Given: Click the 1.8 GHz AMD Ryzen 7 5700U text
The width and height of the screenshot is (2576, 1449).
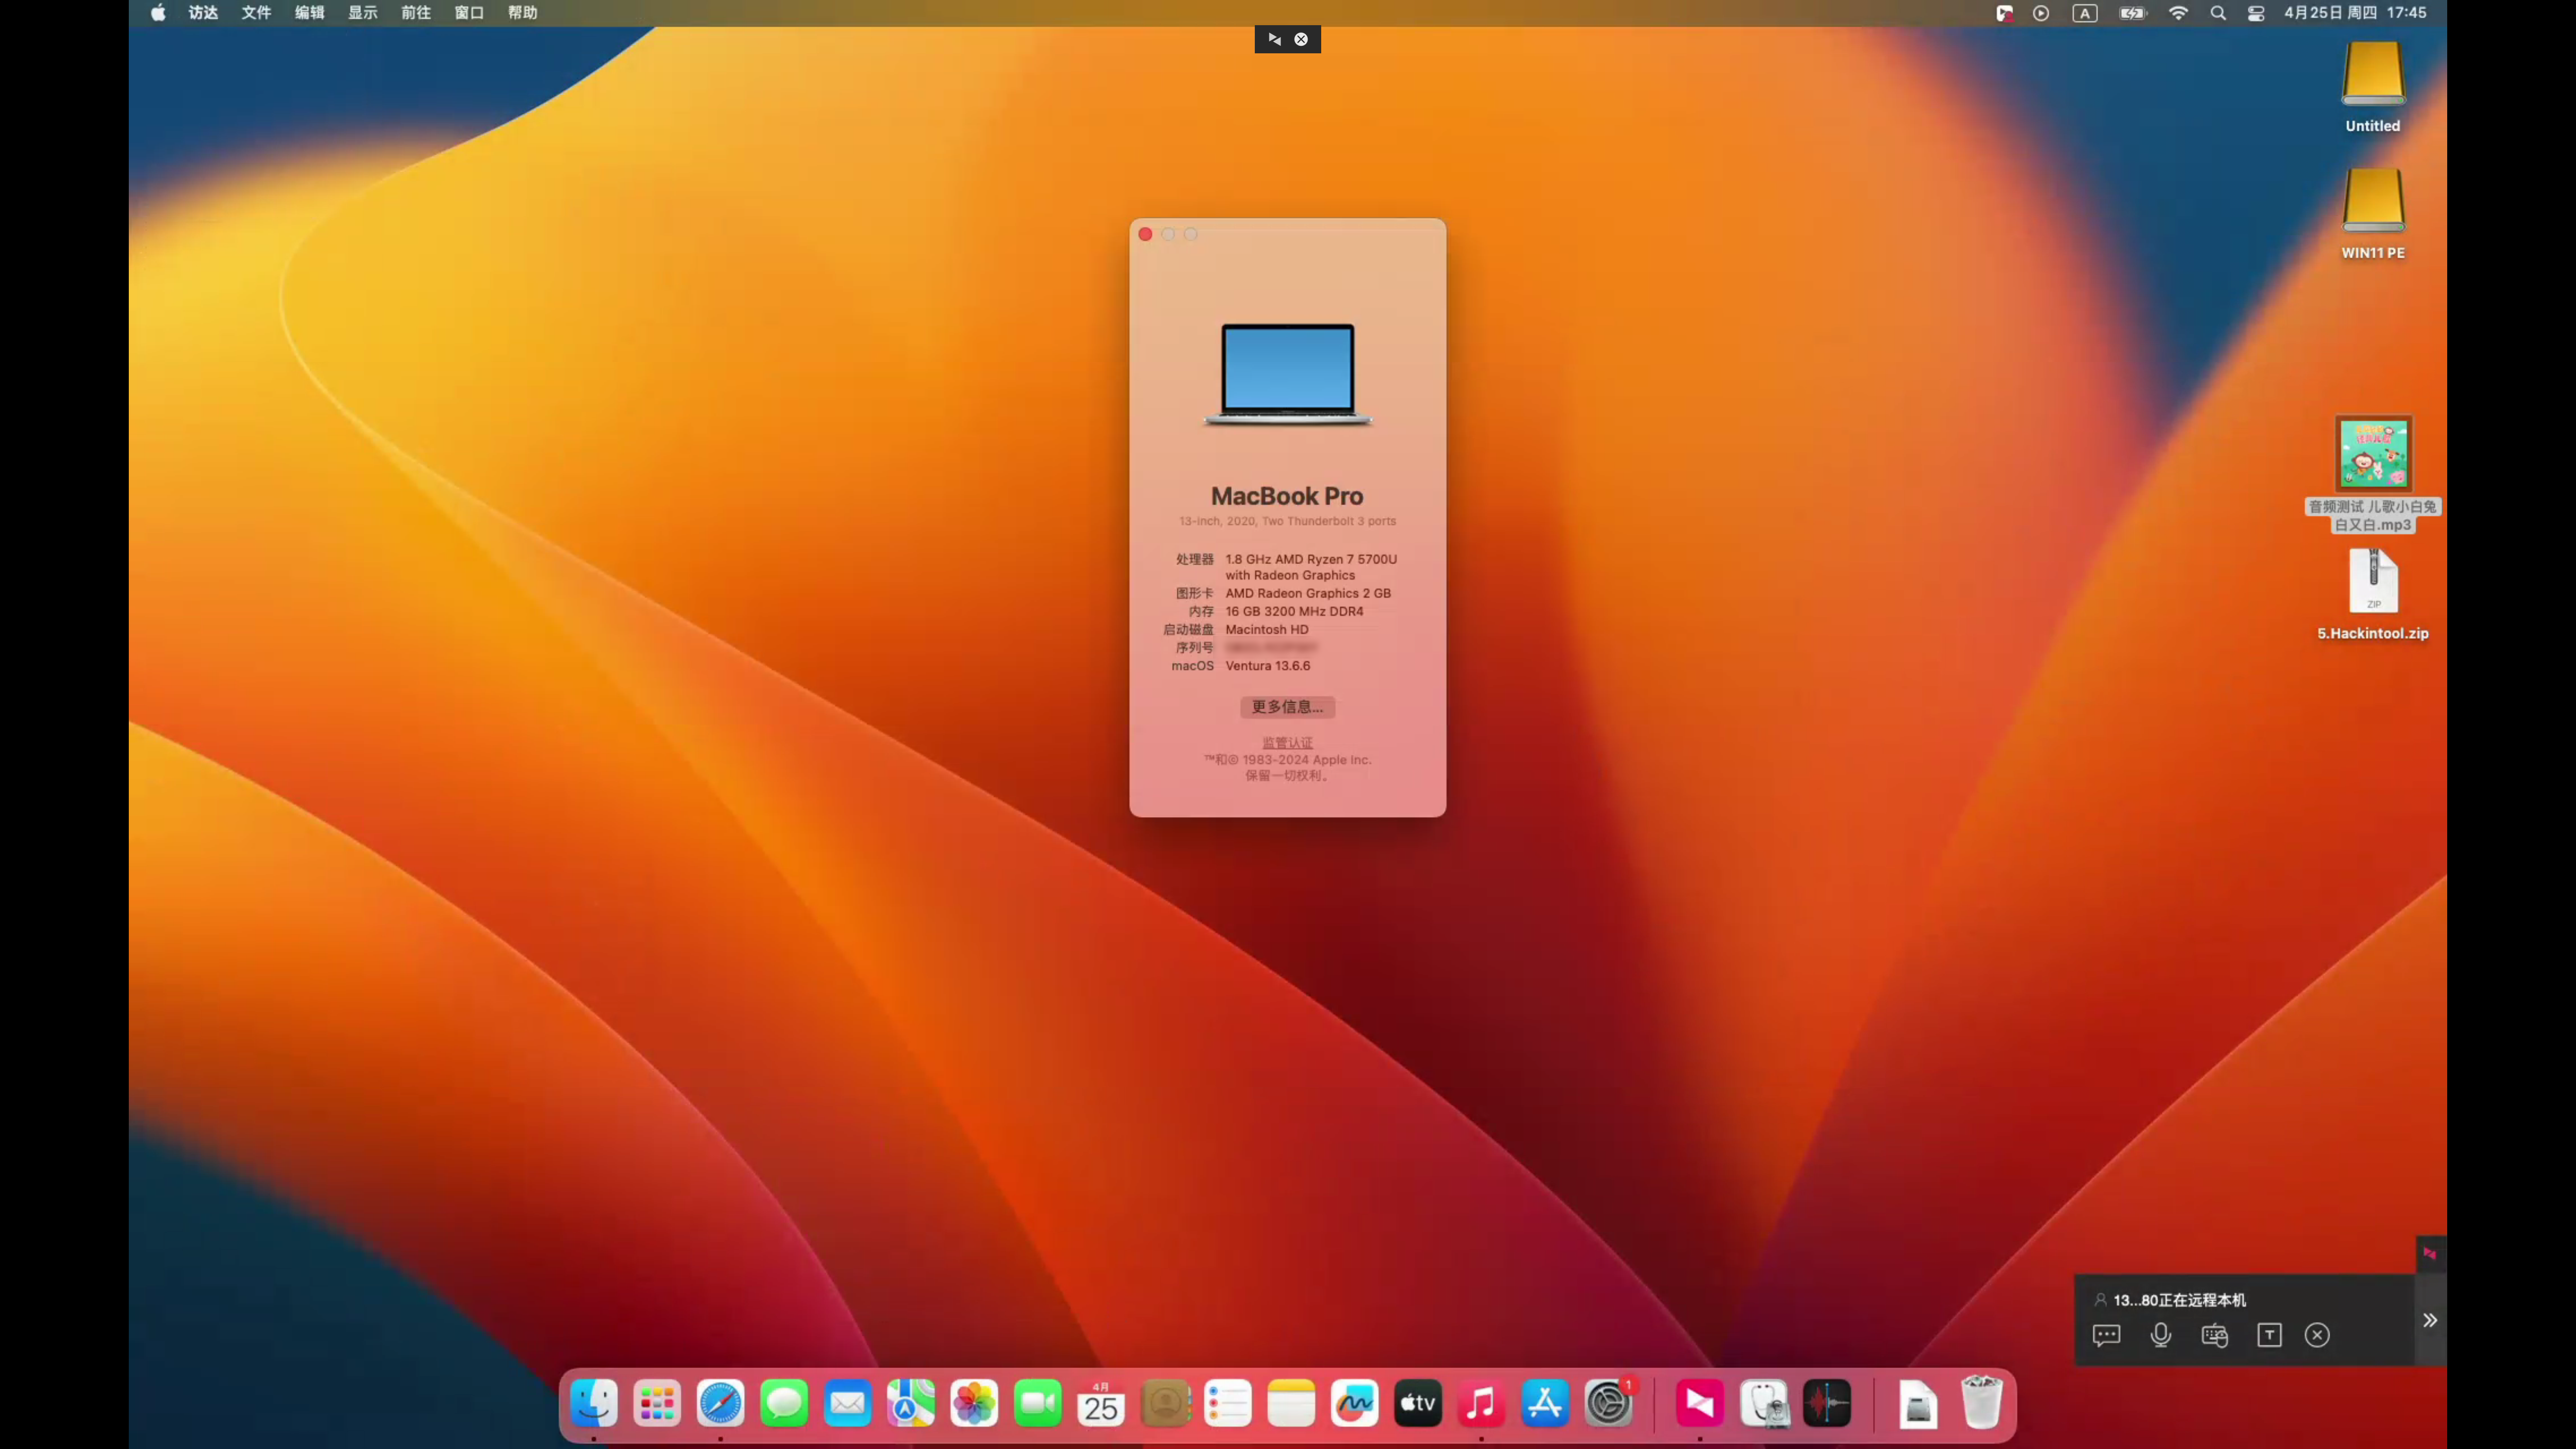Looking at the screenshot, I should 1311,559.
